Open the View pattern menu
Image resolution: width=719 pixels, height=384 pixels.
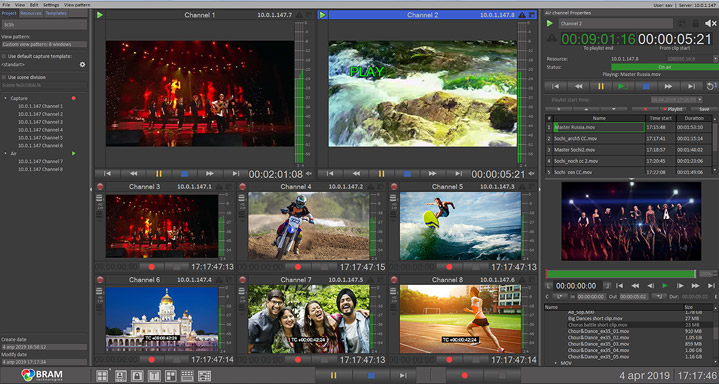click(77, 5)
